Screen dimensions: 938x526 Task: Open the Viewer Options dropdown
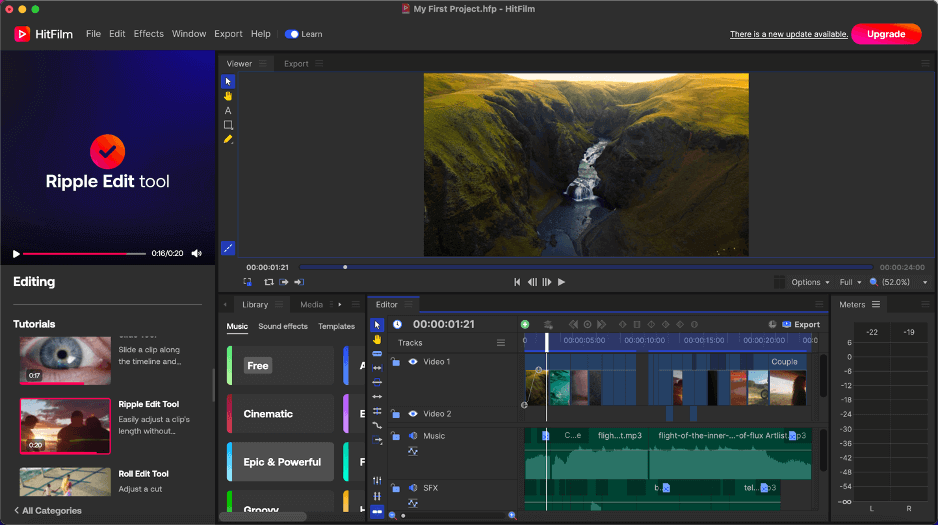[x=810, y=283]
